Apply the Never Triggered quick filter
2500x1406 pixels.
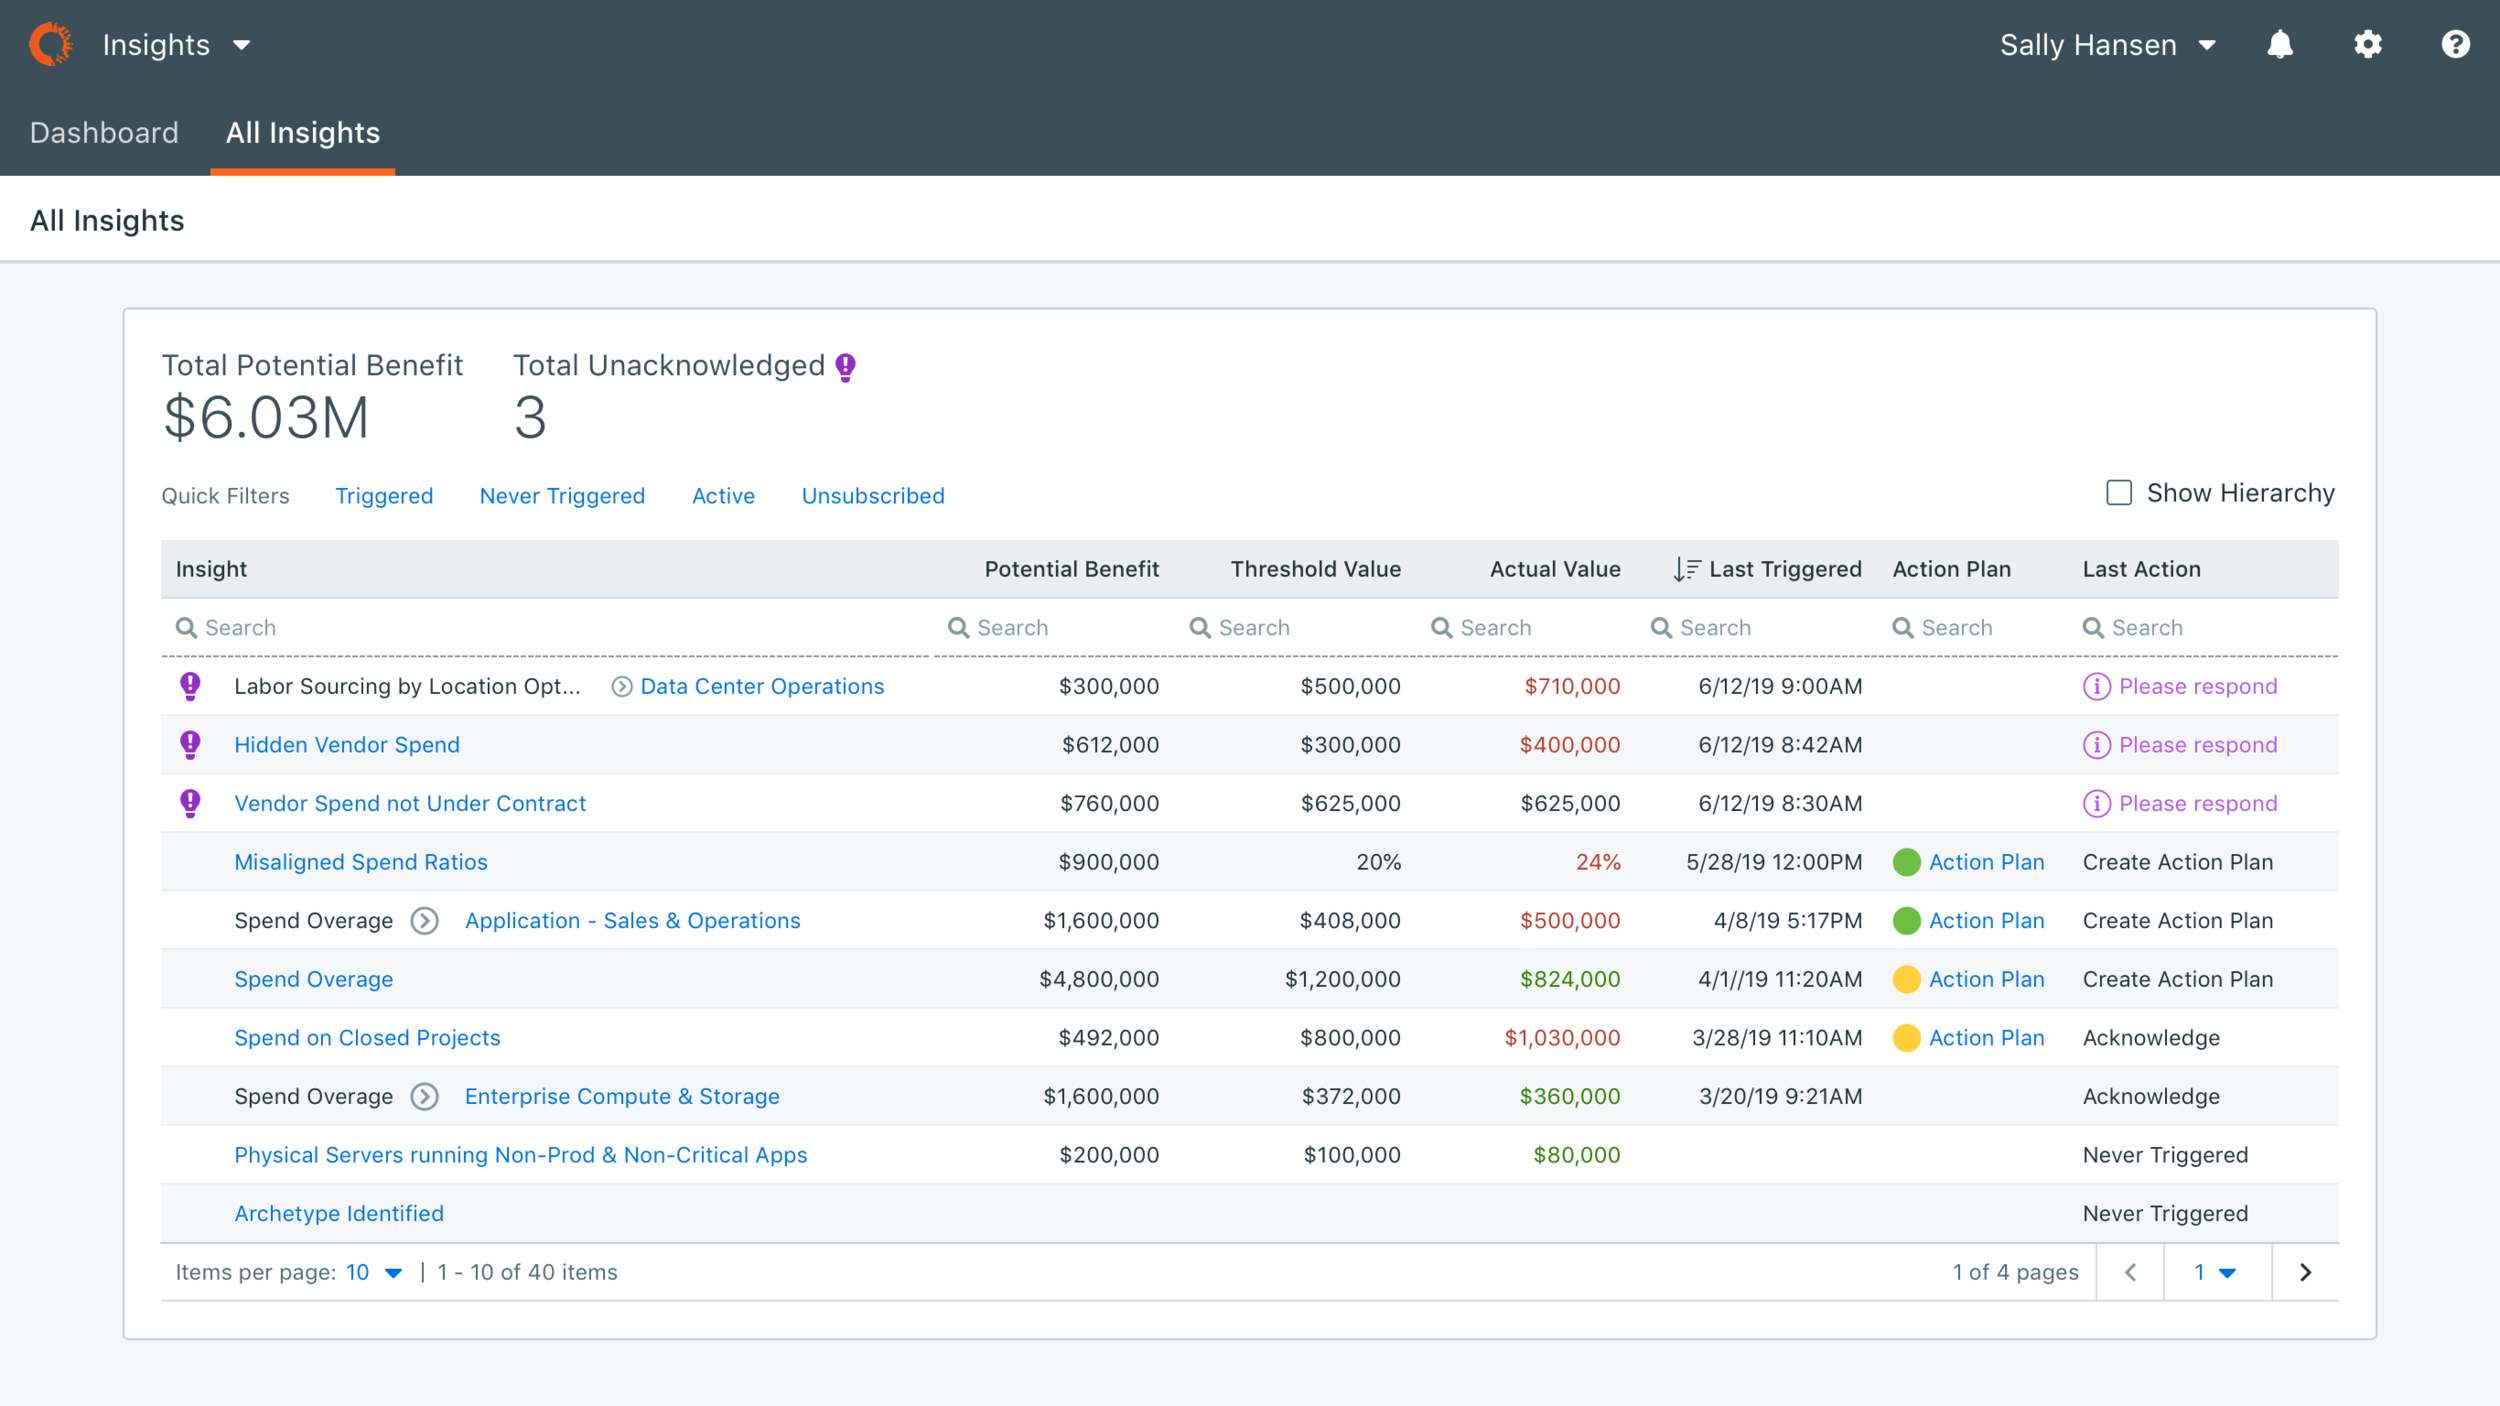[562, 496]
